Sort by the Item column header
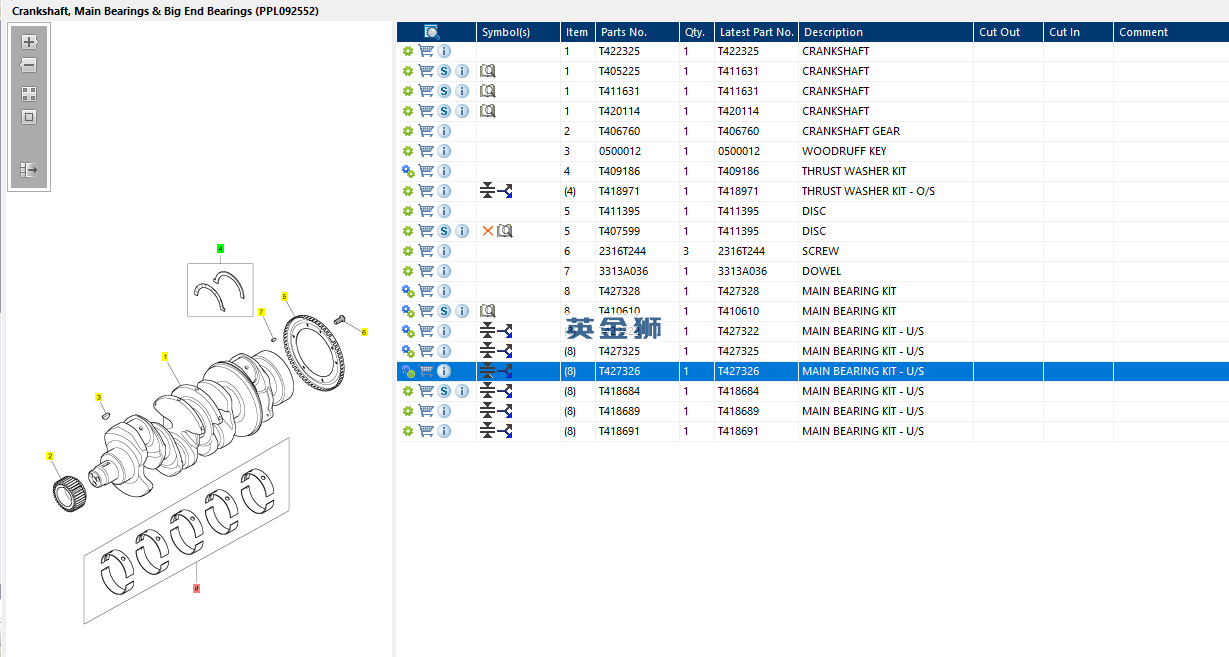The height and width of the screenshot is (657, 1229). coord(576,32)
